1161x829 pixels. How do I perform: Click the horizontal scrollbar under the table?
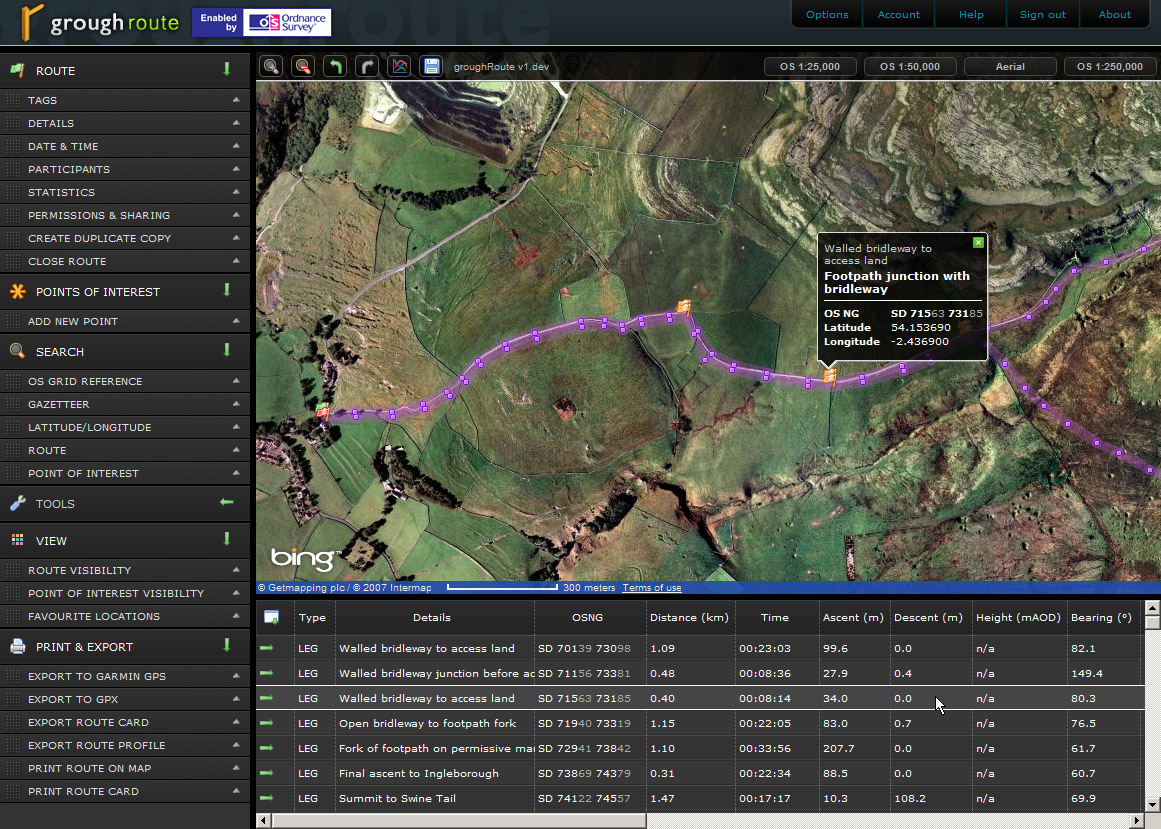tap(460, 821)
